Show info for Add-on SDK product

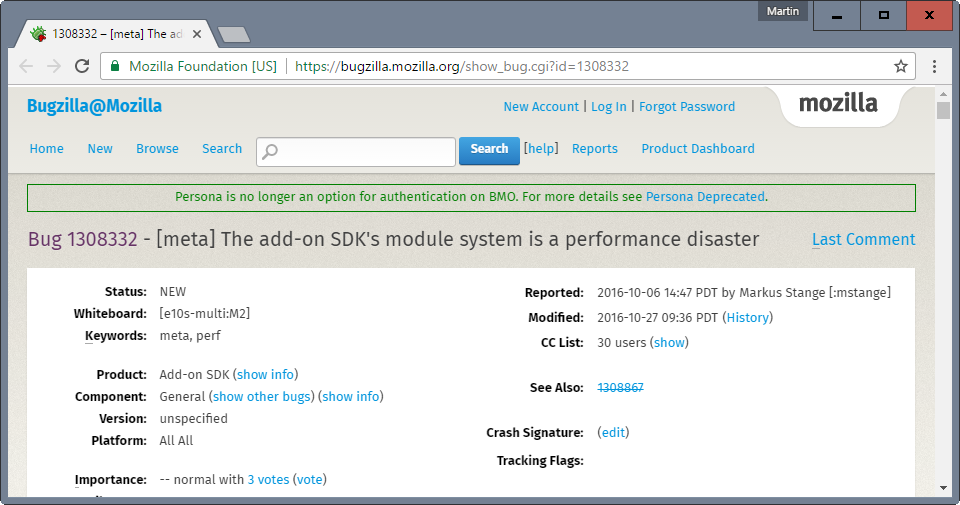click(x=265, y=375)
